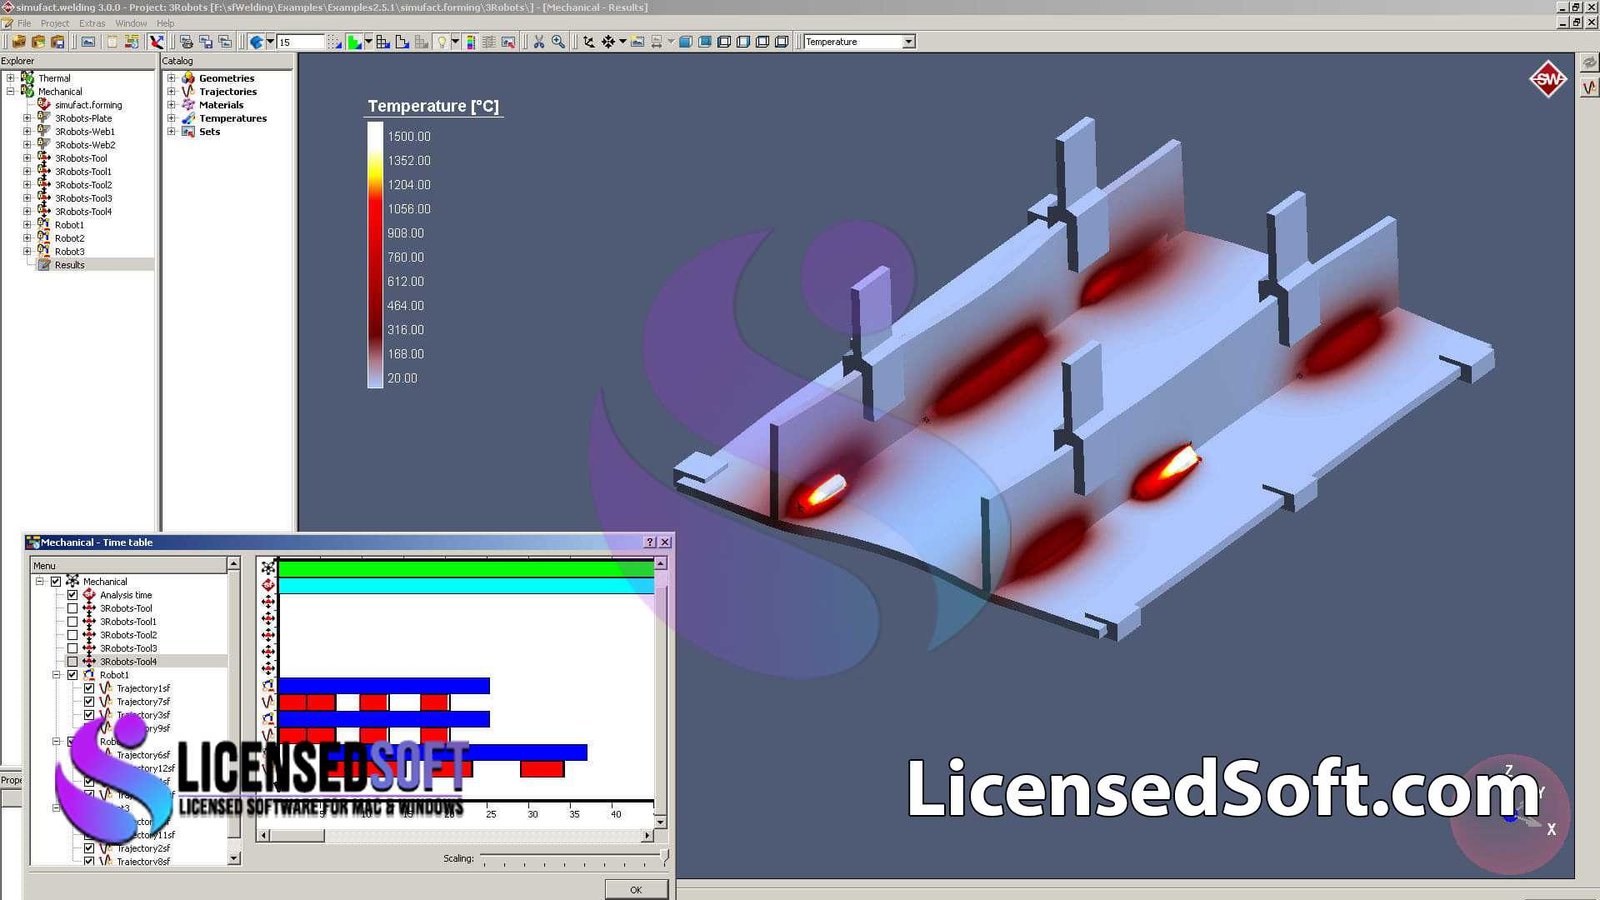Click the shaded solid cube view icon
This screenshot has width=1600, height=900.
(685, 42)
